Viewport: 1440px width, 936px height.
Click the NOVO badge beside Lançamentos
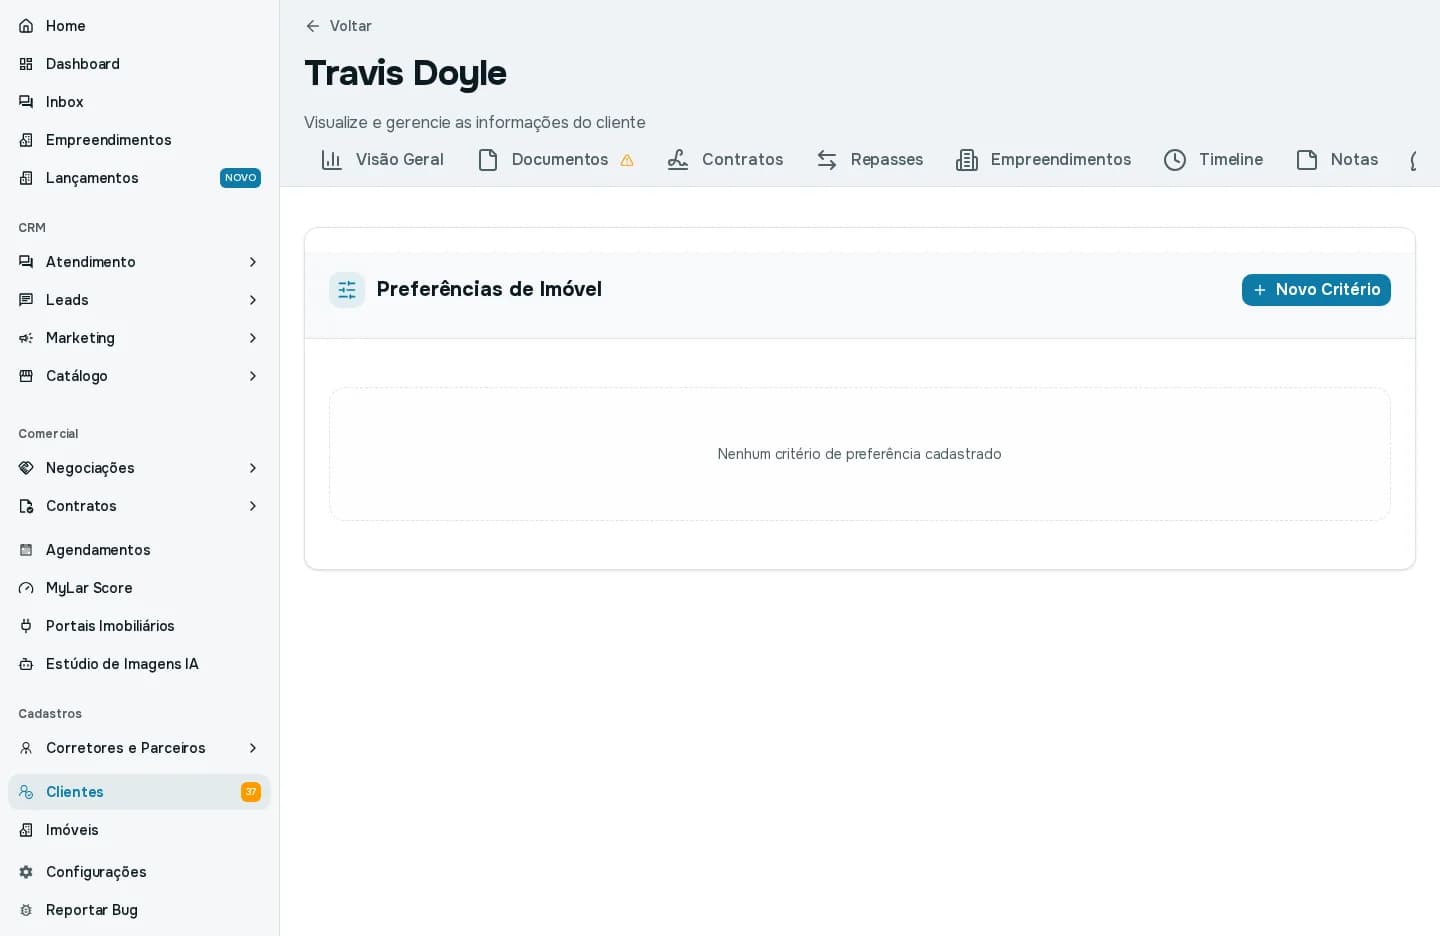click(x=240, y=178)
